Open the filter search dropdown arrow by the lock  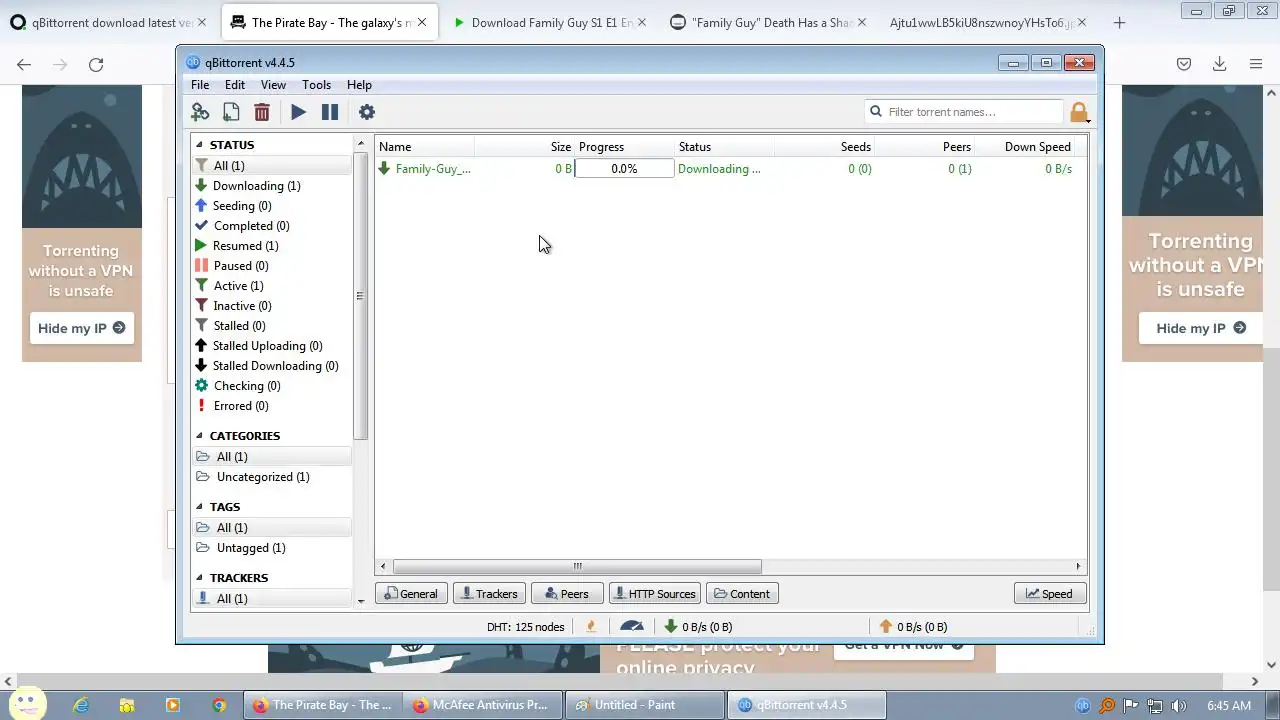[1088, 121]
